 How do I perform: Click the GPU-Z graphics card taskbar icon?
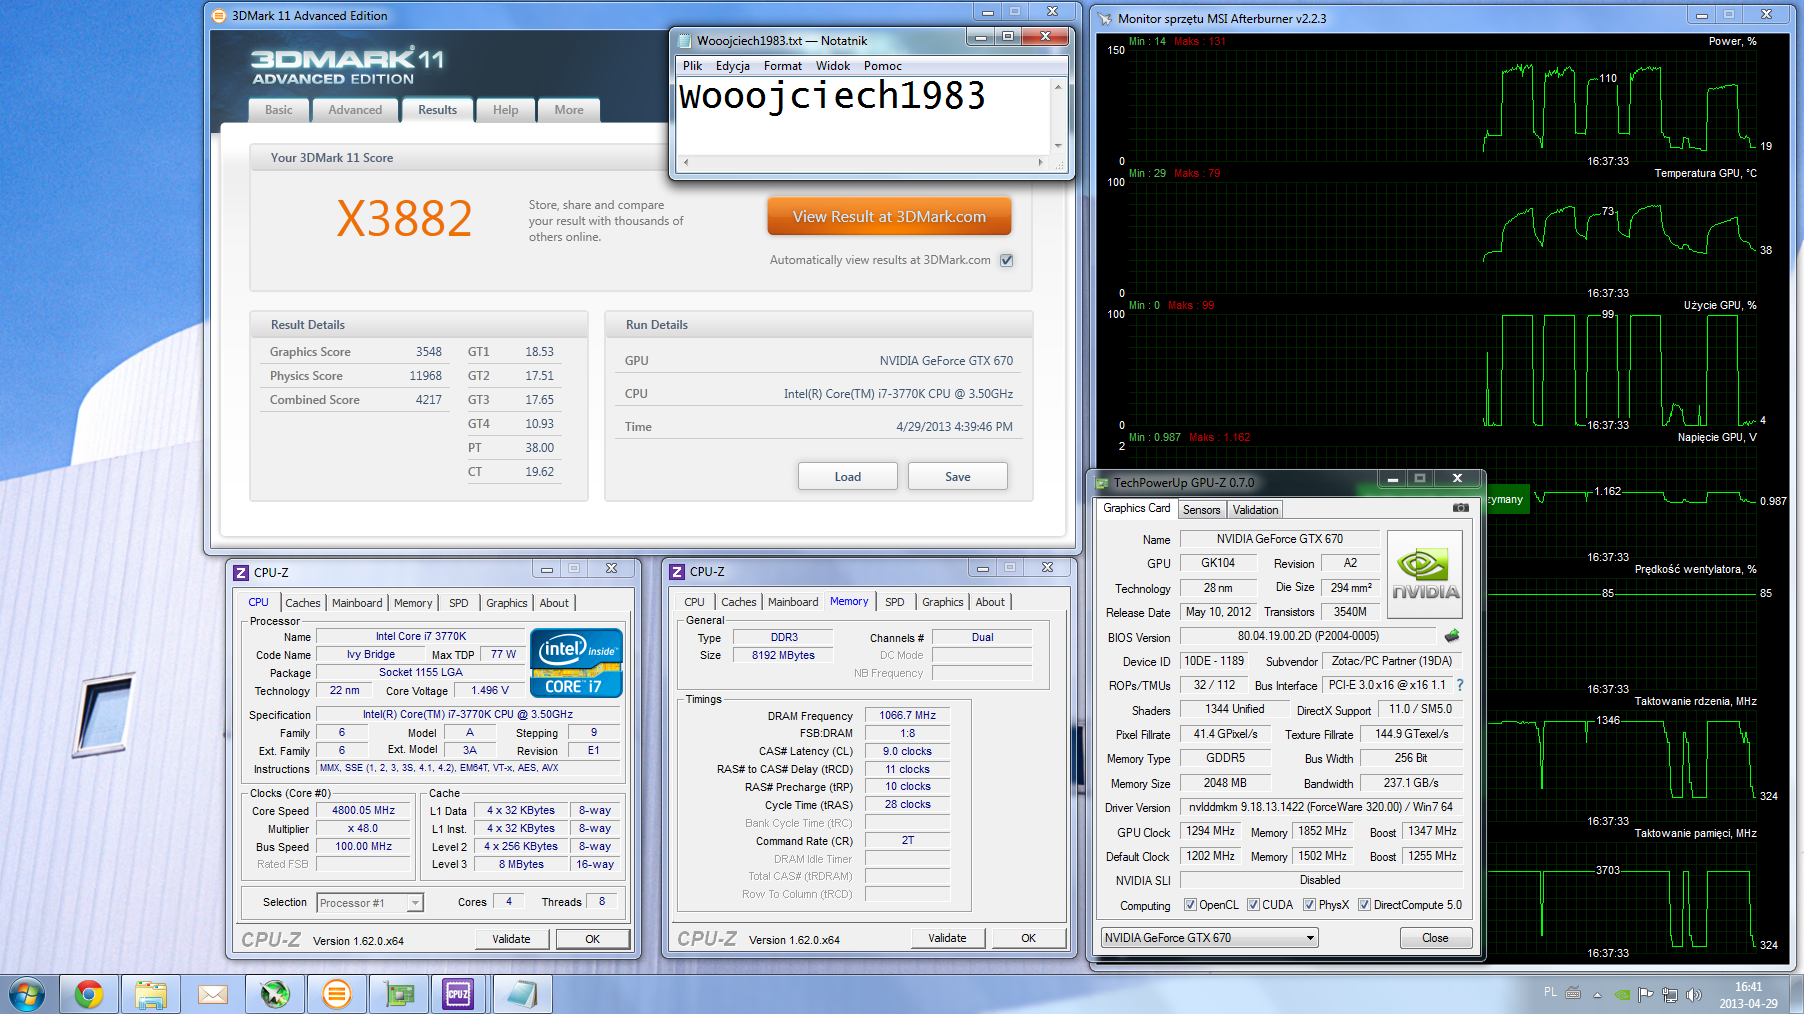(399, 994)
